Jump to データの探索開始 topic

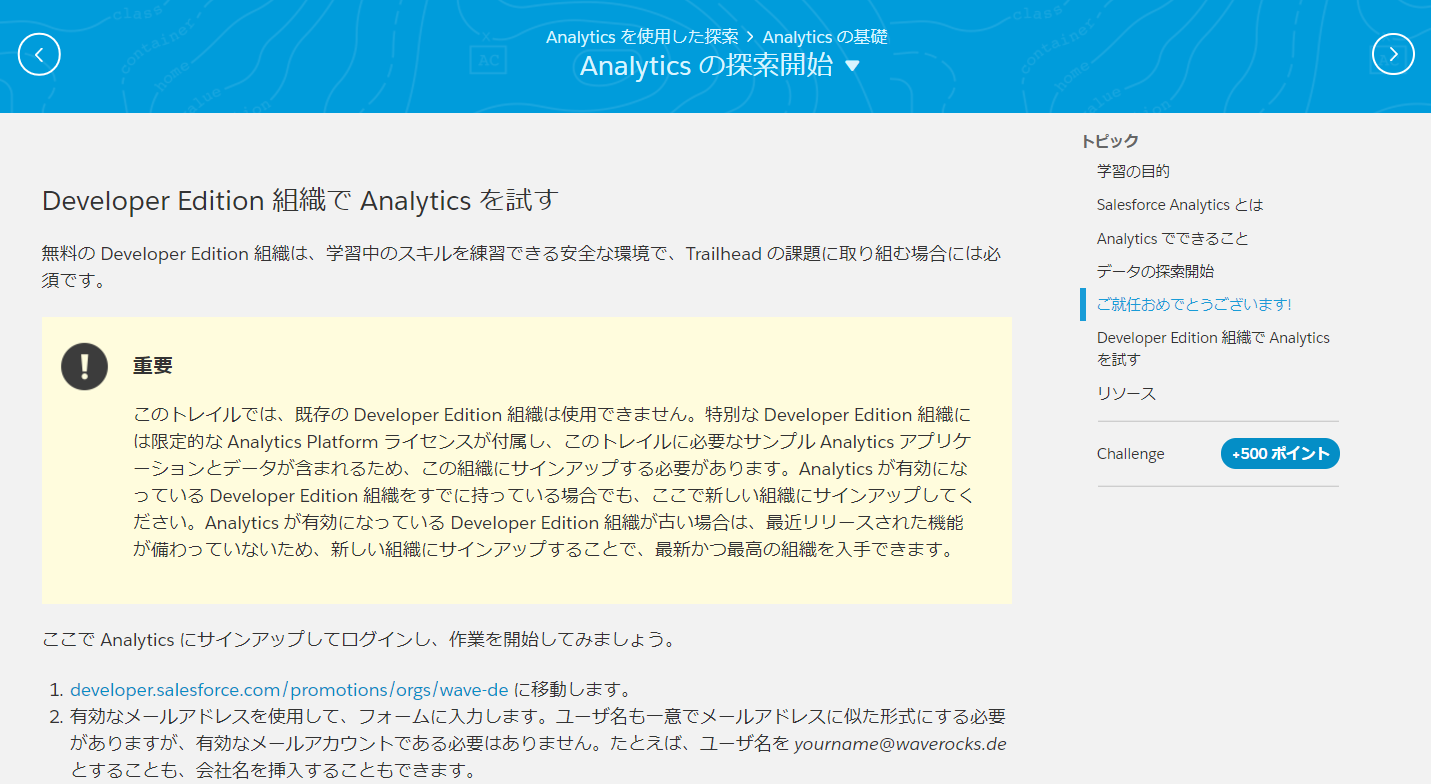[x=1155, y=272]
